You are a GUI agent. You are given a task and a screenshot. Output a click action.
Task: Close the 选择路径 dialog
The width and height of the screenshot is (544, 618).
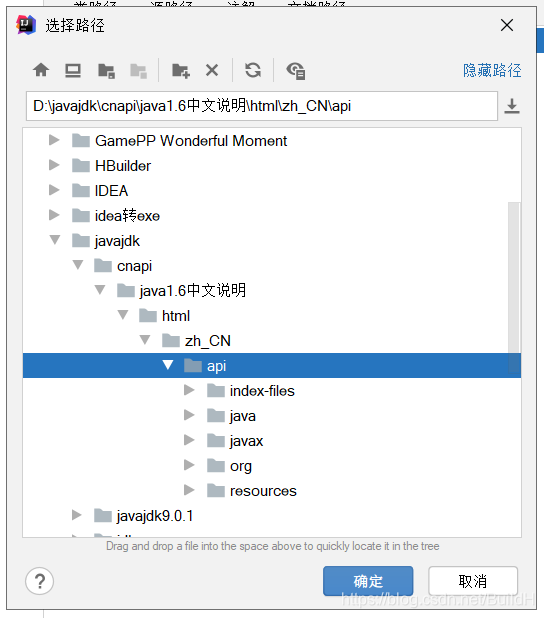pos(507,25)
